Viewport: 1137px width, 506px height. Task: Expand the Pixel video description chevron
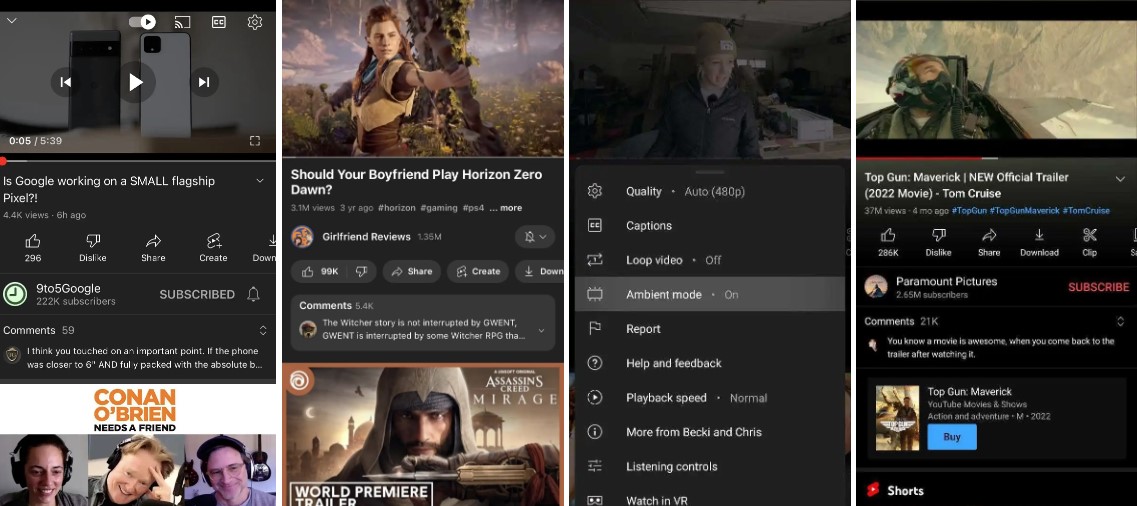[x=260, y=181]
